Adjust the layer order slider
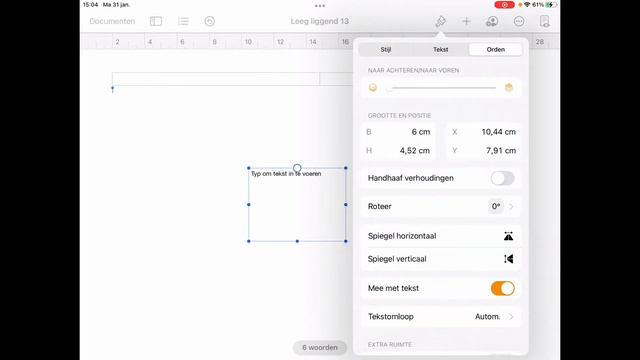Image resolution: width=640 pixels, height=360 pixels. point(442,88)
